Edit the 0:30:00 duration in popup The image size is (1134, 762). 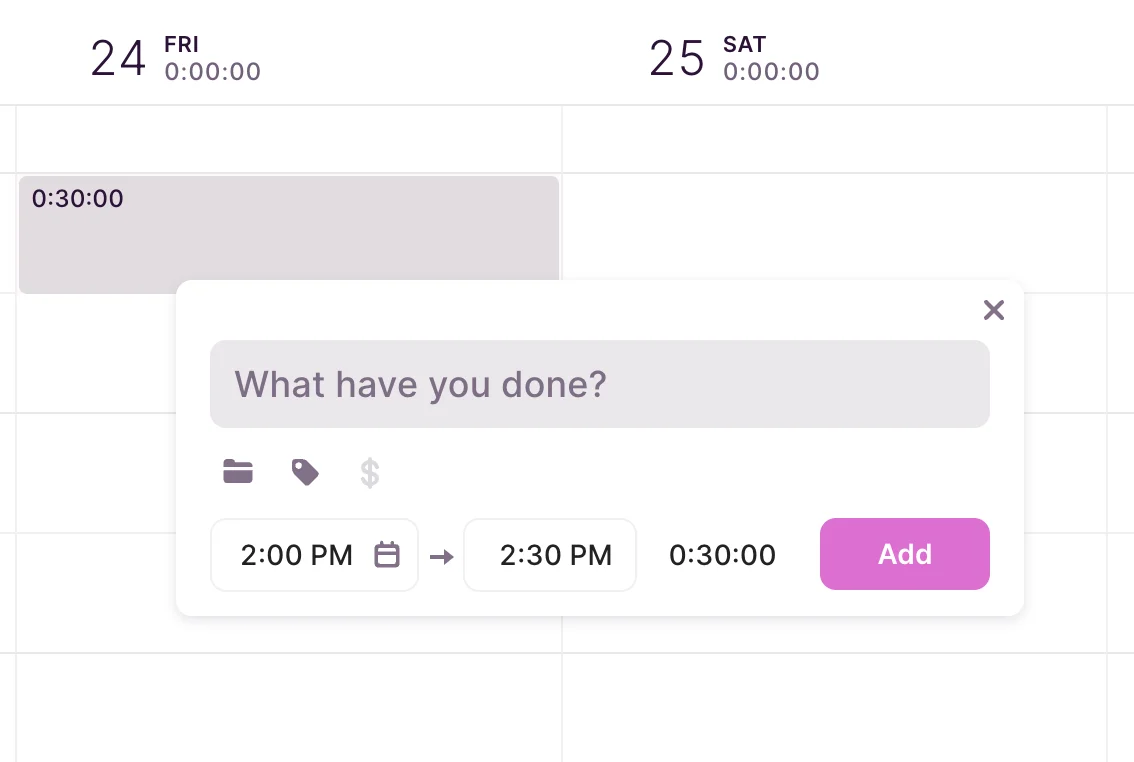pos(722,555)
